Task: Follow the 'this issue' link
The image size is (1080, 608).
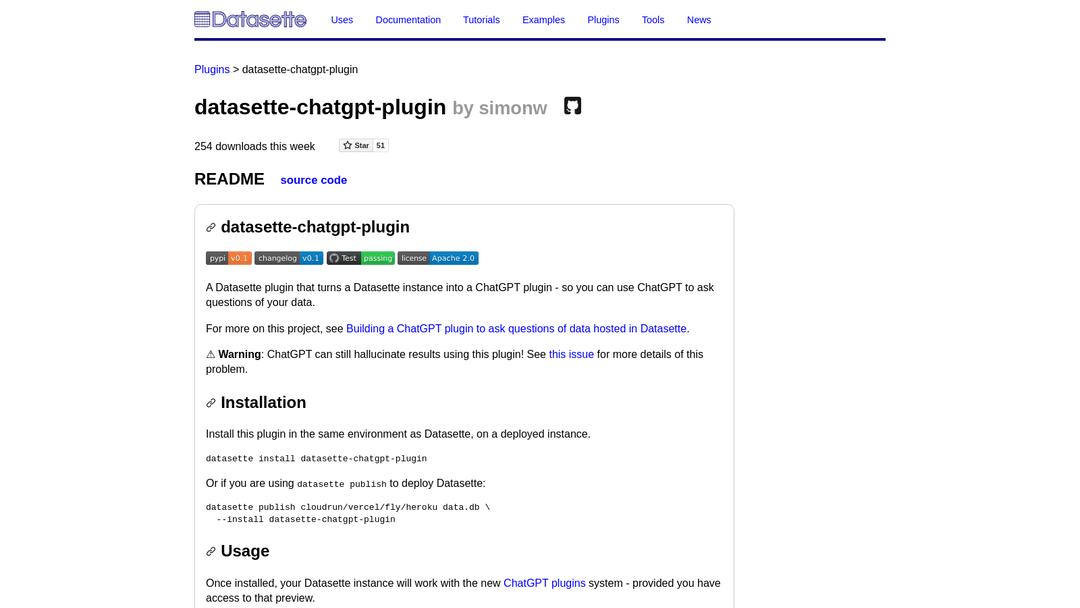Action: click(x=571, y=355)
